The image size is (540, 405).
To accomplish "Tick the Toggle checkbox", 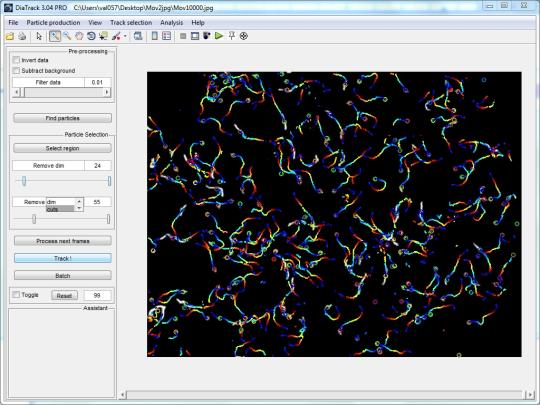I will [16, 295].
